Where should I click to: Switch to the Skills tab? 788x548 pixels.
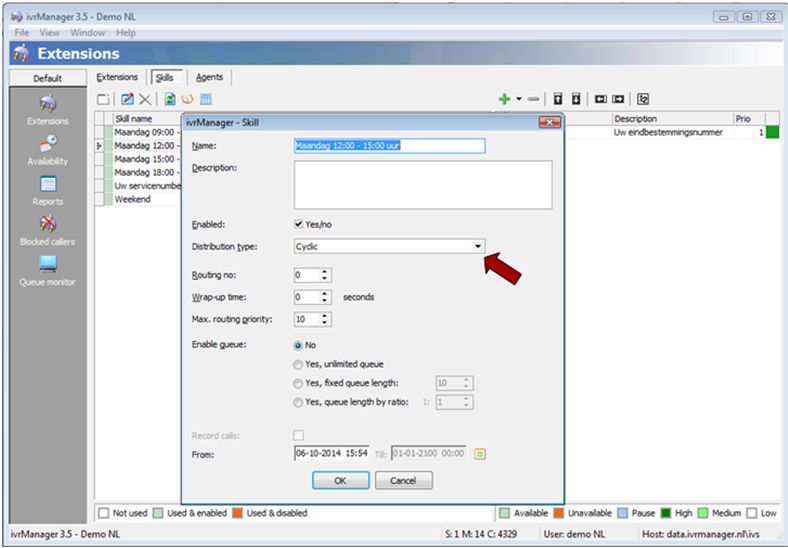coord(164,77)
